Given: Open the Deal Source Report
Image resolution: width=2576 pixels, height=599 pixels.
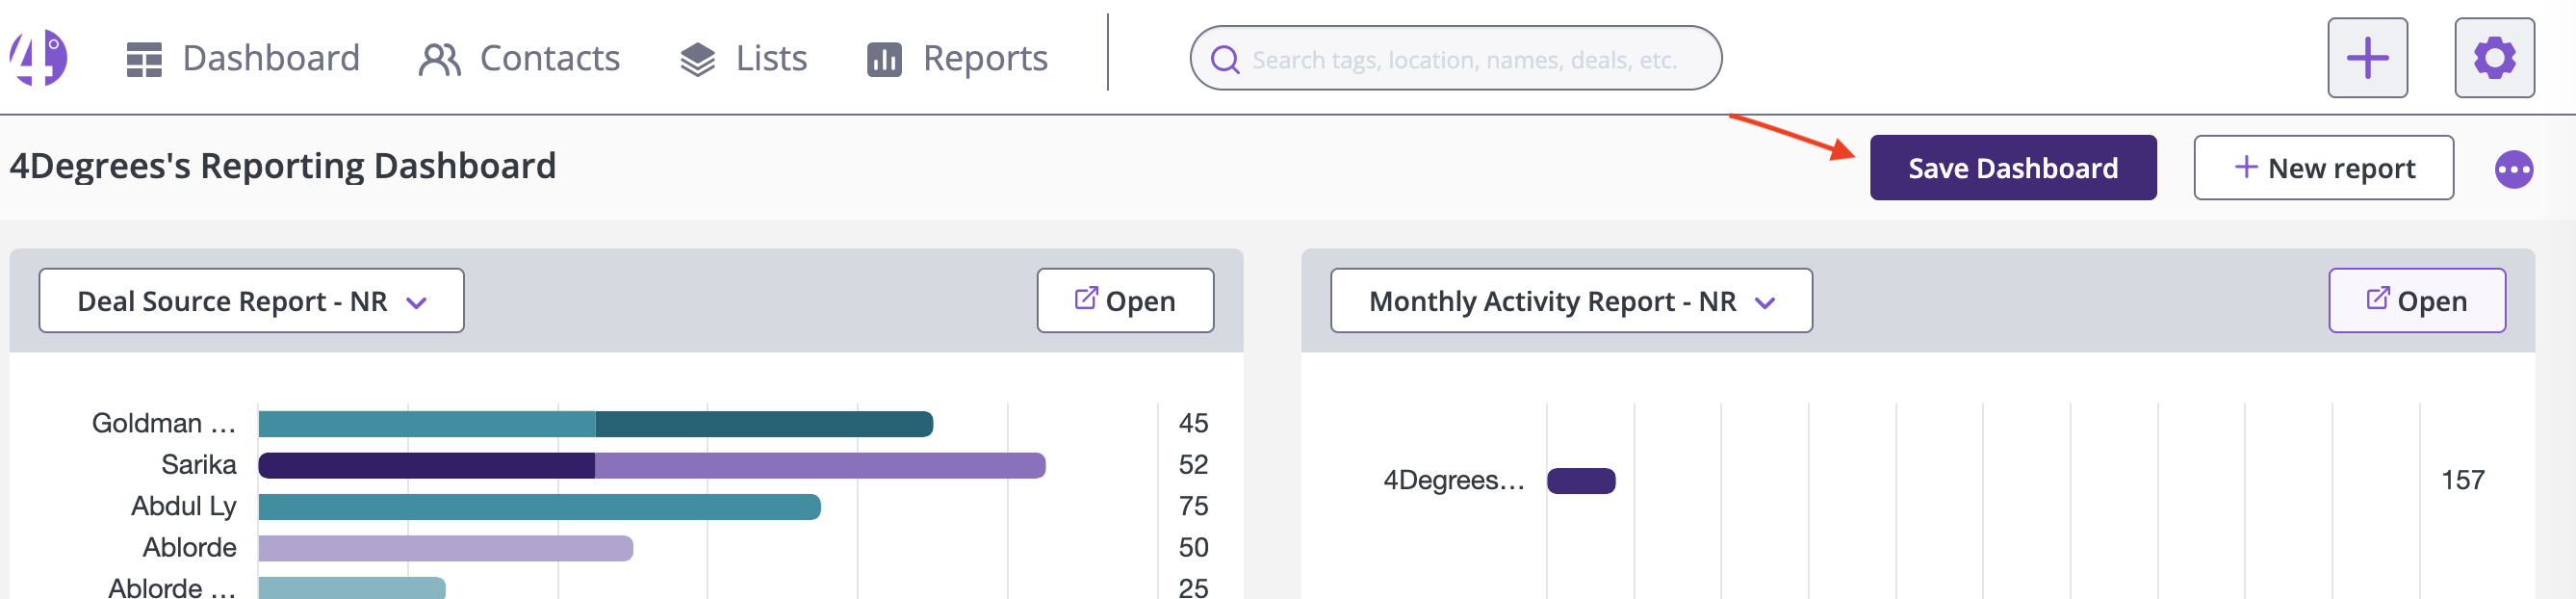Looking at the screenshot, I should pos(1124,301).
